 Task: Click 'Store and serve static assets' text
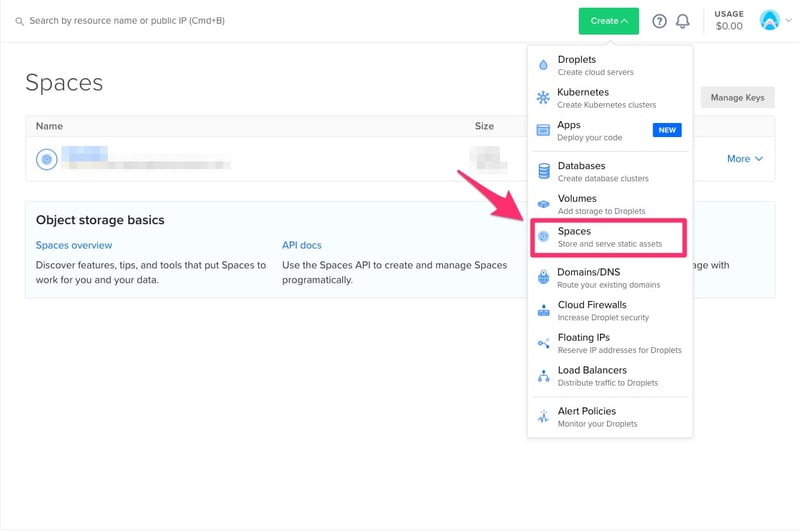610,244
